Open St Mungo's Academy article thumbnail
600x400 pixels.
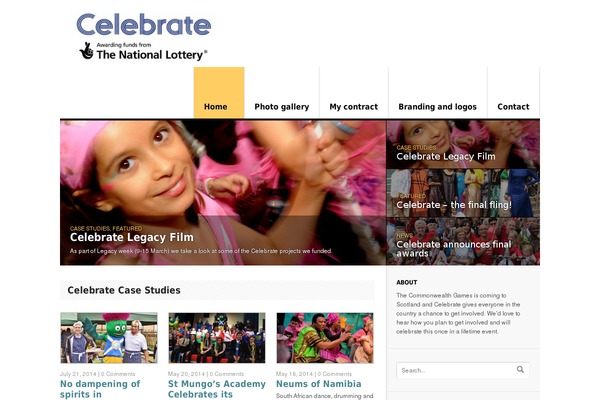pos(217,338)
